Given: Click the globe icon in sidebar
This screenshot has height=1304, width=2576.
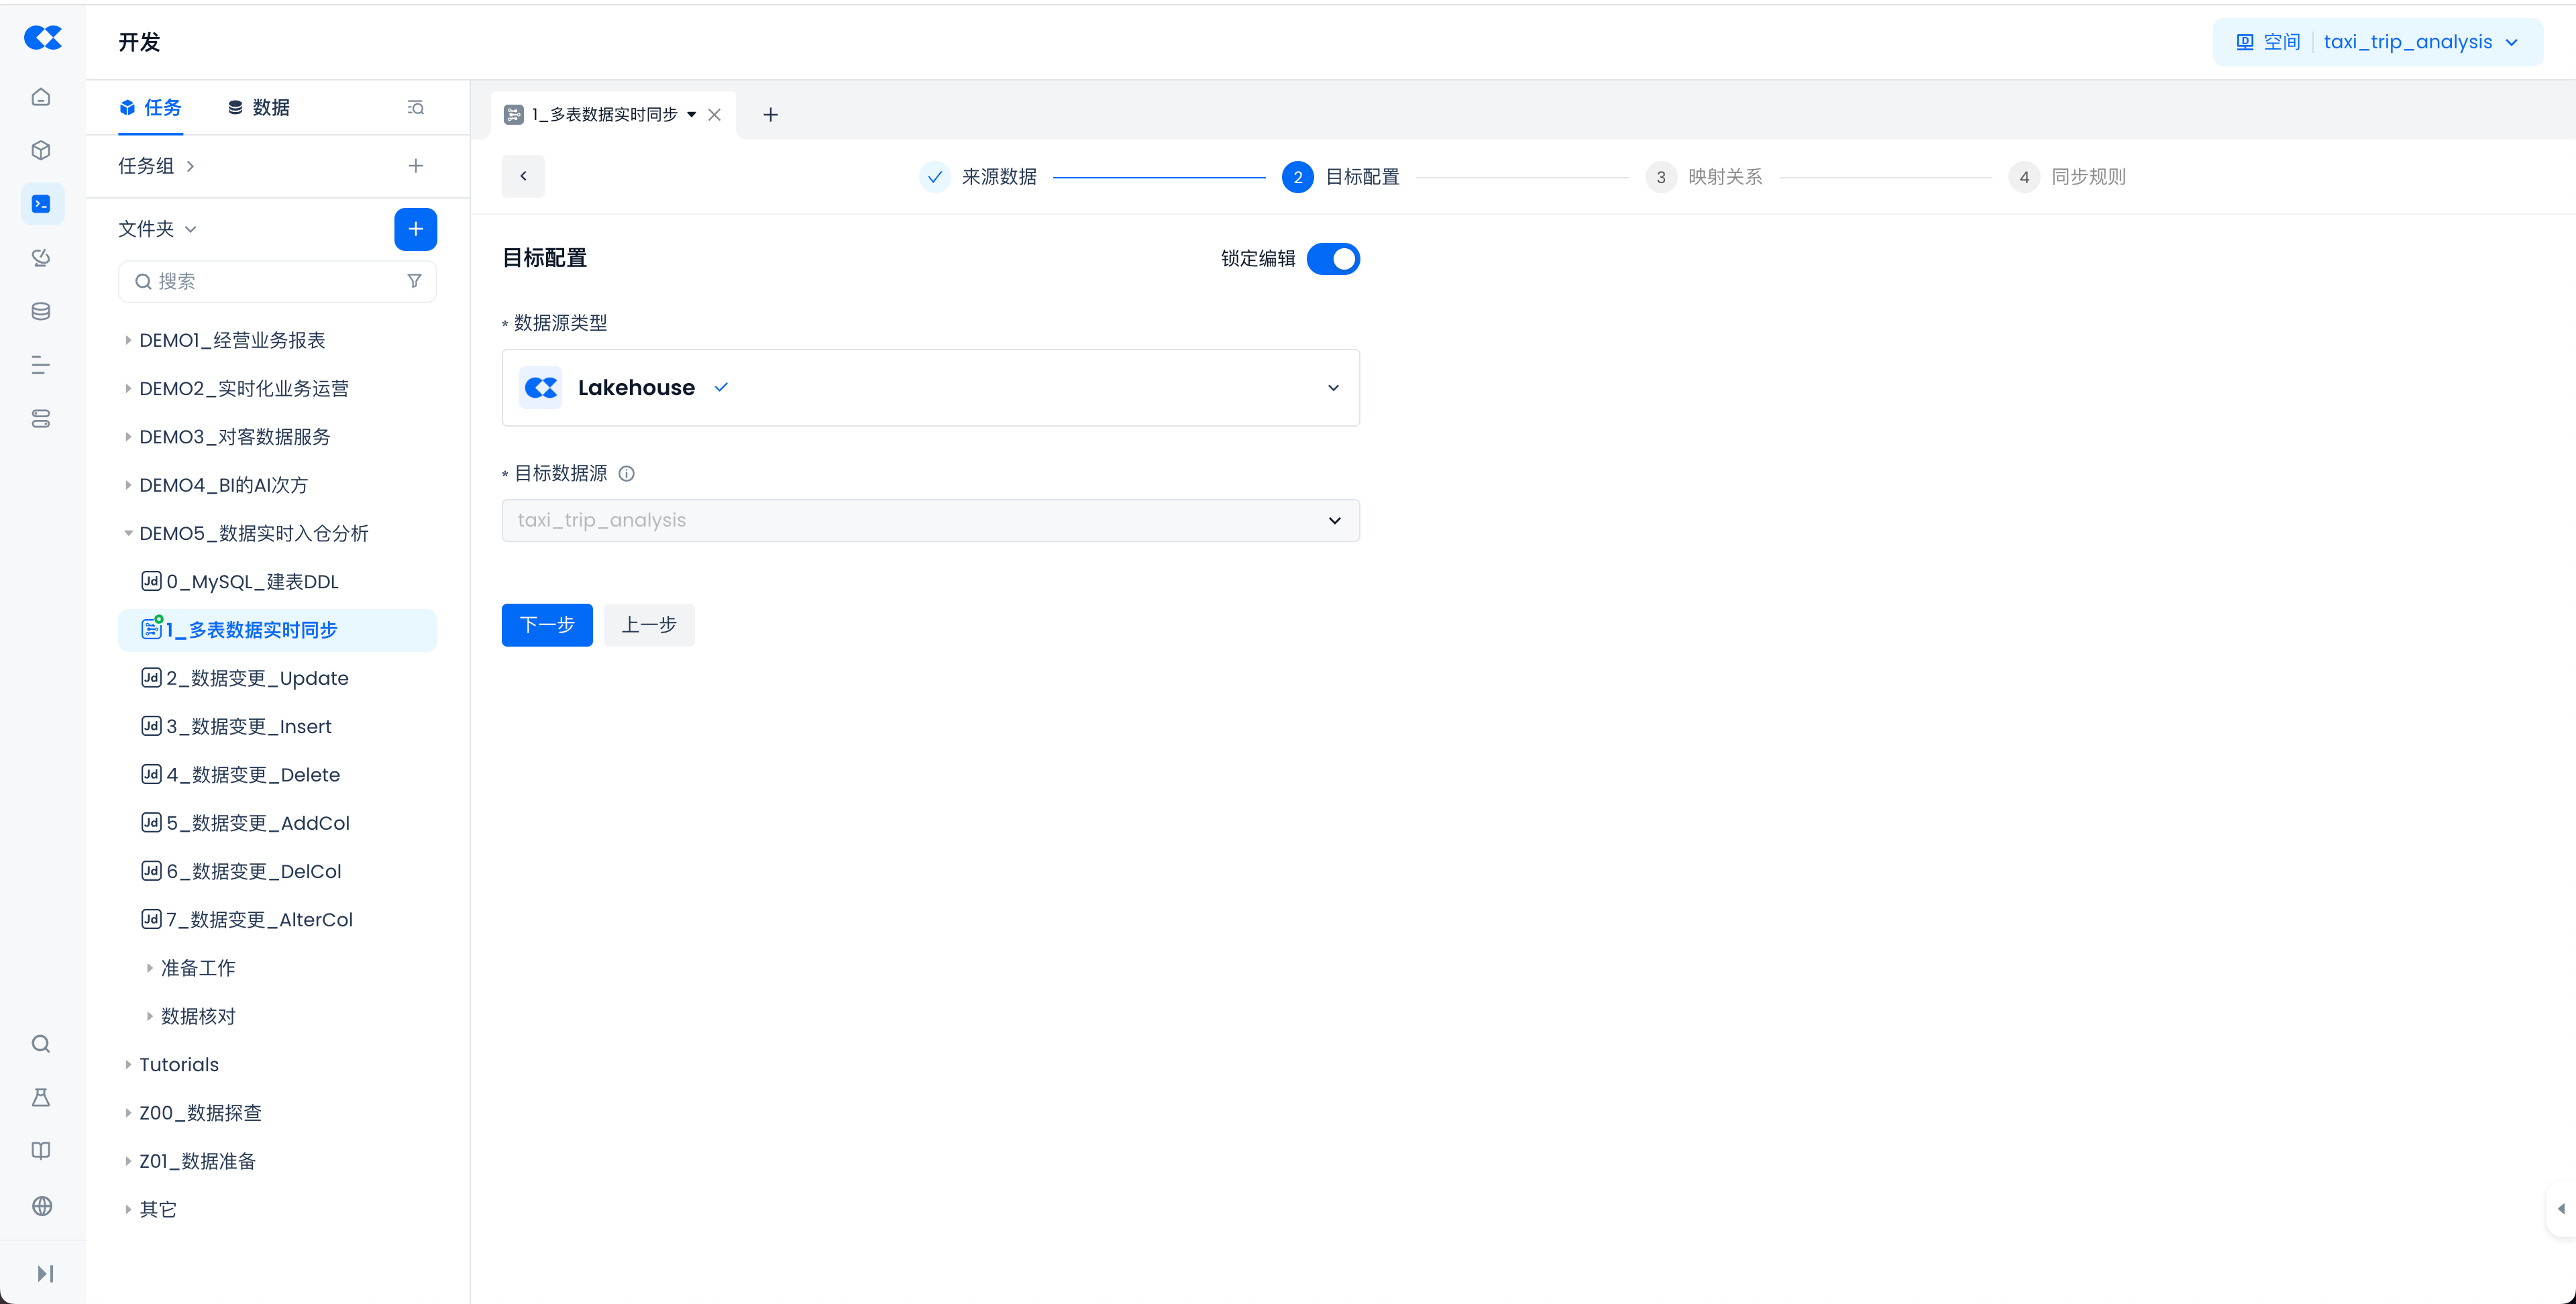Looking at the screenshot, I should pyautogui.click(x=41, y=1206).
